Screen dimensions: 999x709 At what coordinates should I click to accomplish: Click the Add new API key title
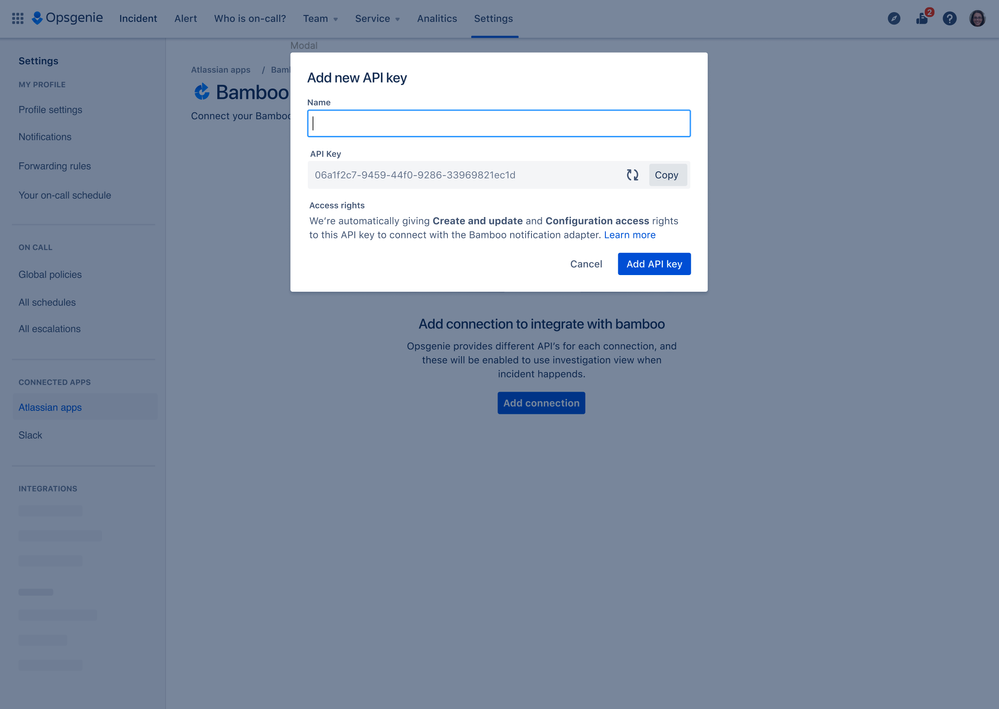tap(357, 78)
